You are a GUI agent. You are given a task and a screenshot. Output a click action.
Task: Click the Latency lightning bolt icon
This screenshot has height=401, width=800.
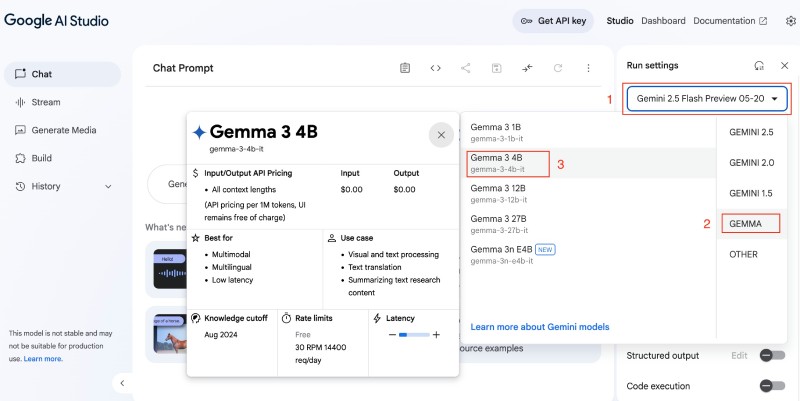pos(377,318)
